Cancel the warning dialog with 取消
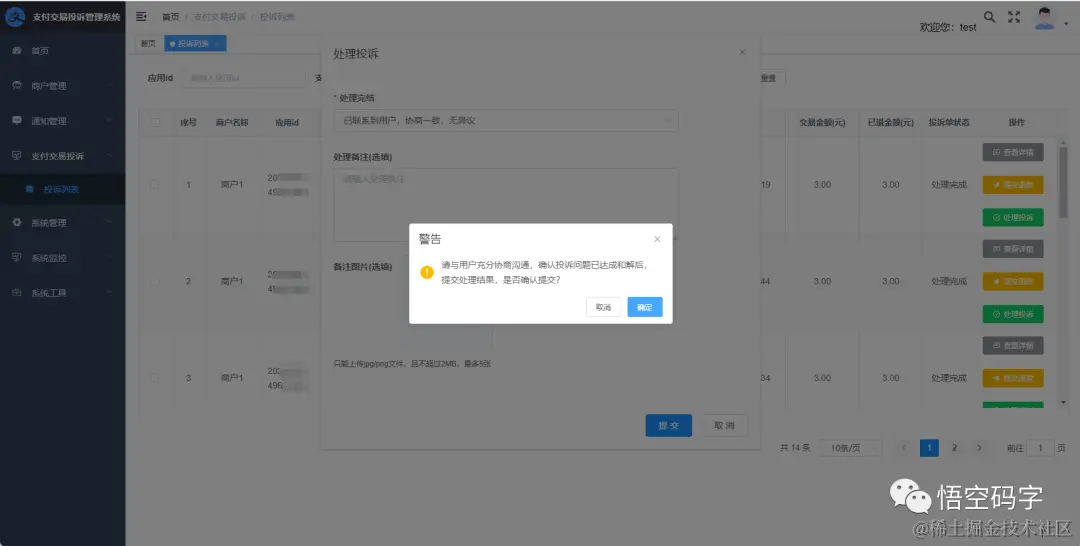Viewport: 1080px width, 546px height. (603, 307)
